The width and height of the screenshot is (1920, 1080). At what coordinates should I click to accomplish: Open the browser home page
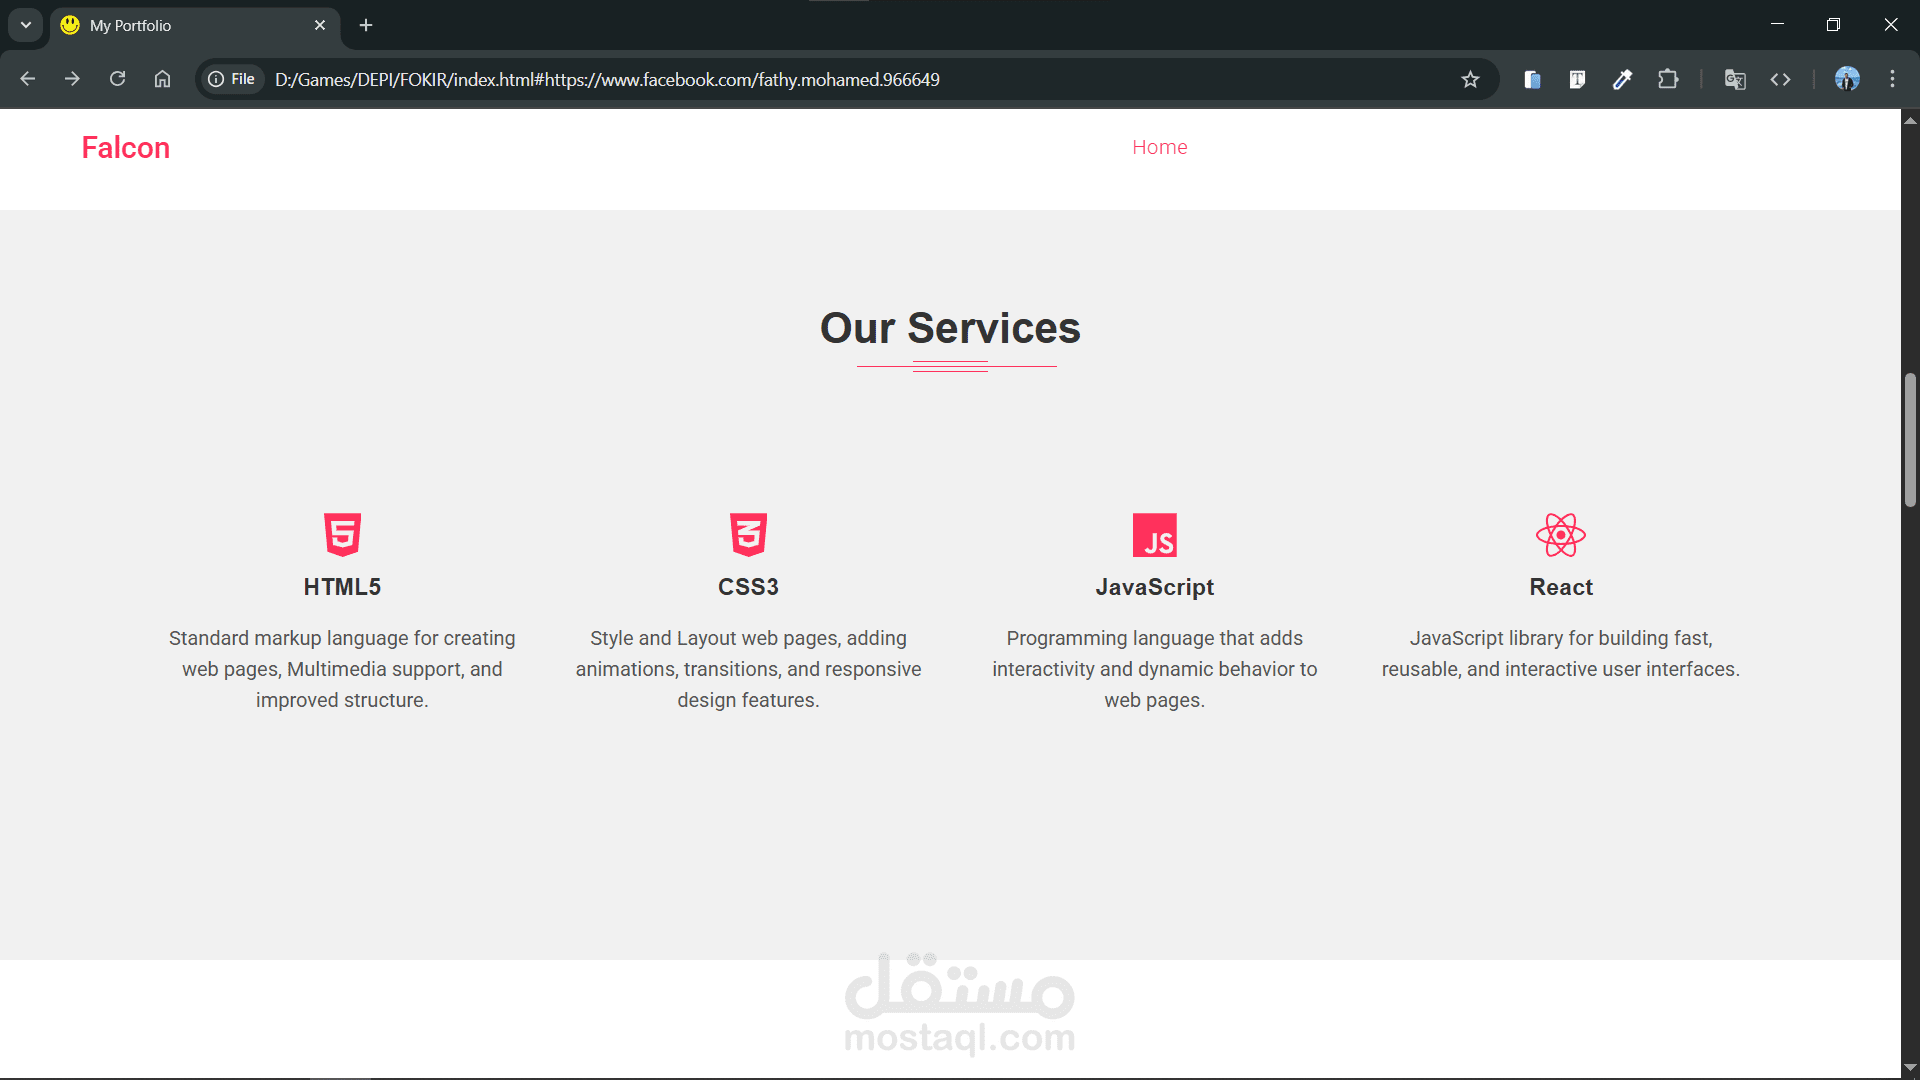[x=162, y=79]
